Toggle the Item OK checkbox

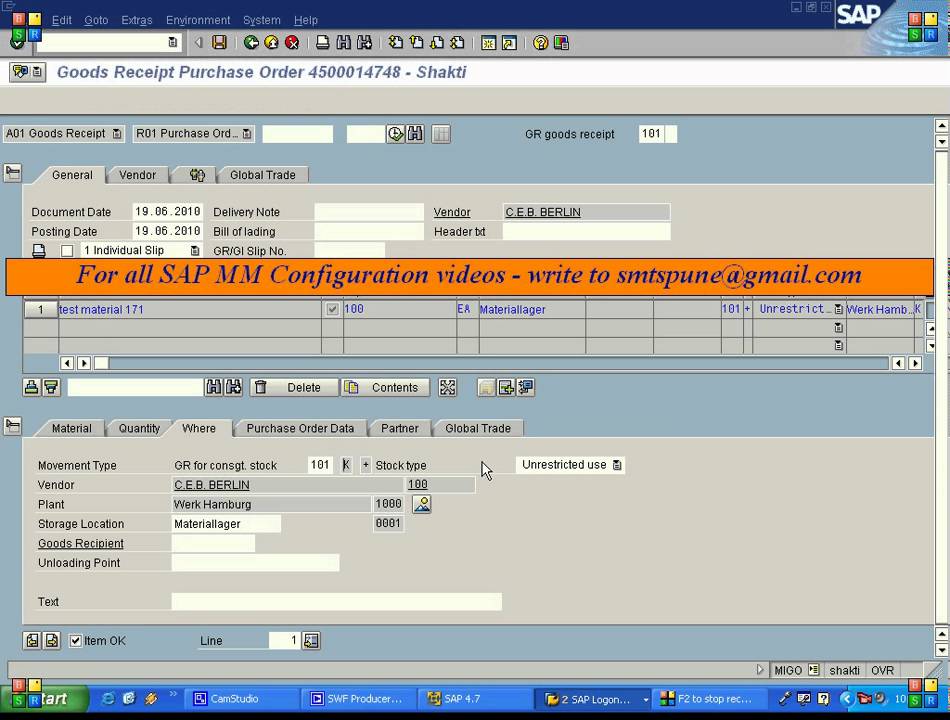(75, 641)
